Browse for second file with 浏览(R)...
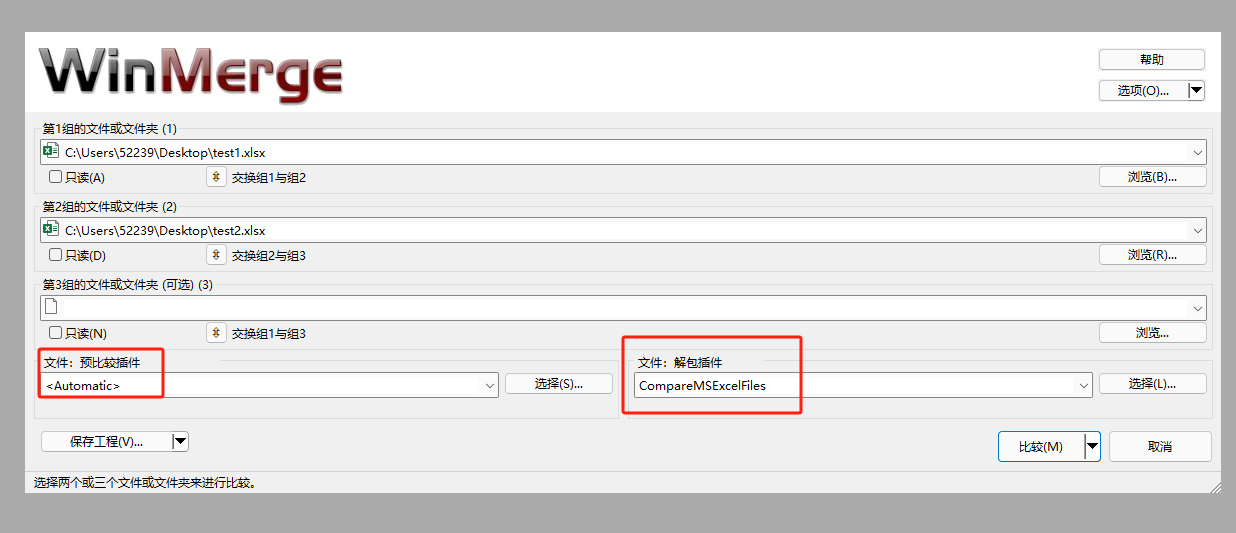The width and height of the screenshot is (1236, 533). point(1152,255)
